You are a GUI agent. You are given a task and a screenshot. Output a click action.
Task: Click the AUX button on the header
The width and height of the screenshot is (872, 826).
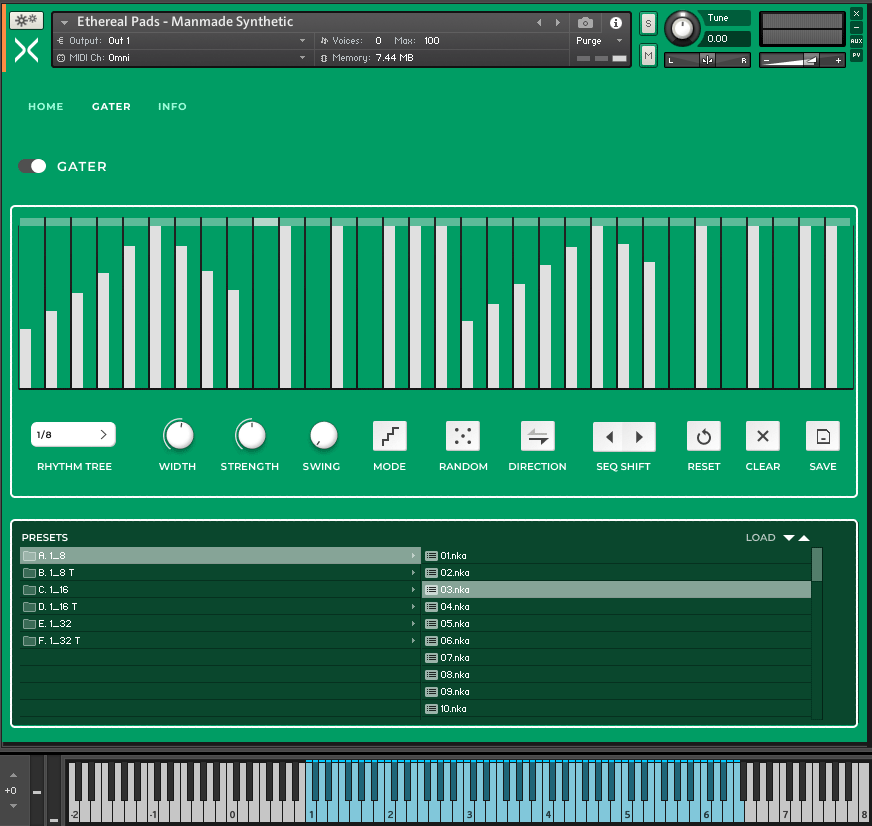(856, 41)
